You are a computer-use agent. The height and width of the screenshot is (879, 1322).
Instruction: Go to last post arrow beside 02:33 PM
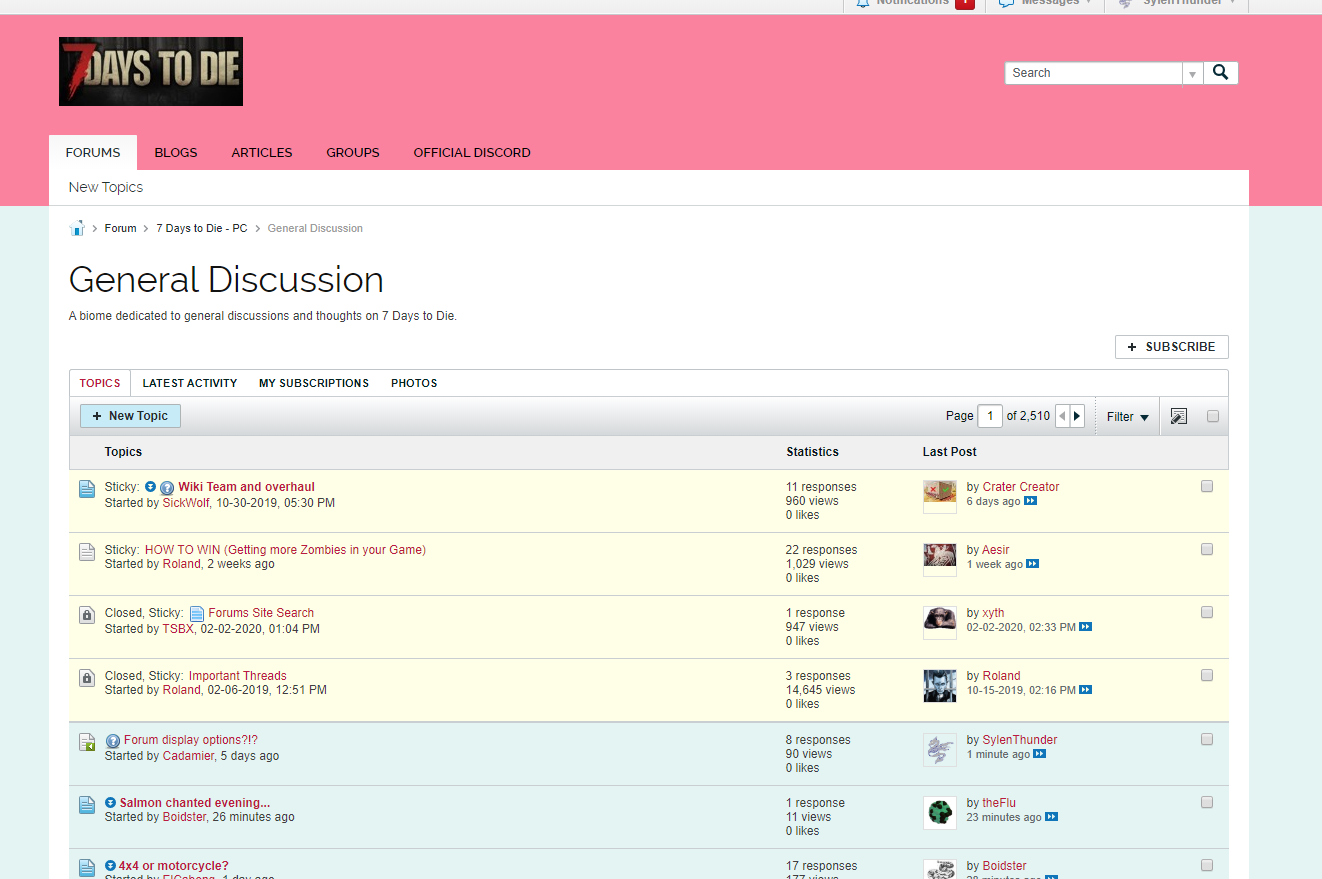pyautogui.click(x=1086, y=627)
